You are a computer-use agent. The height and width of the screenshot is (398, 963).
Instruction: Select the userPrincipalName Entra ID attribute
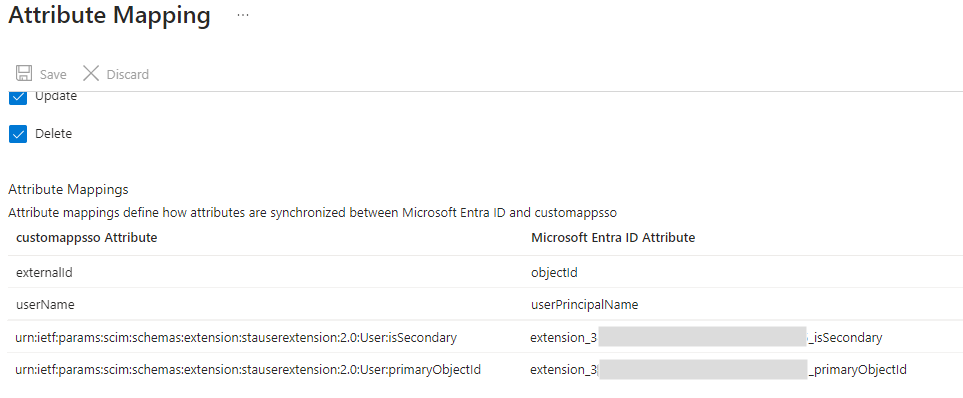tap(585, 305)
